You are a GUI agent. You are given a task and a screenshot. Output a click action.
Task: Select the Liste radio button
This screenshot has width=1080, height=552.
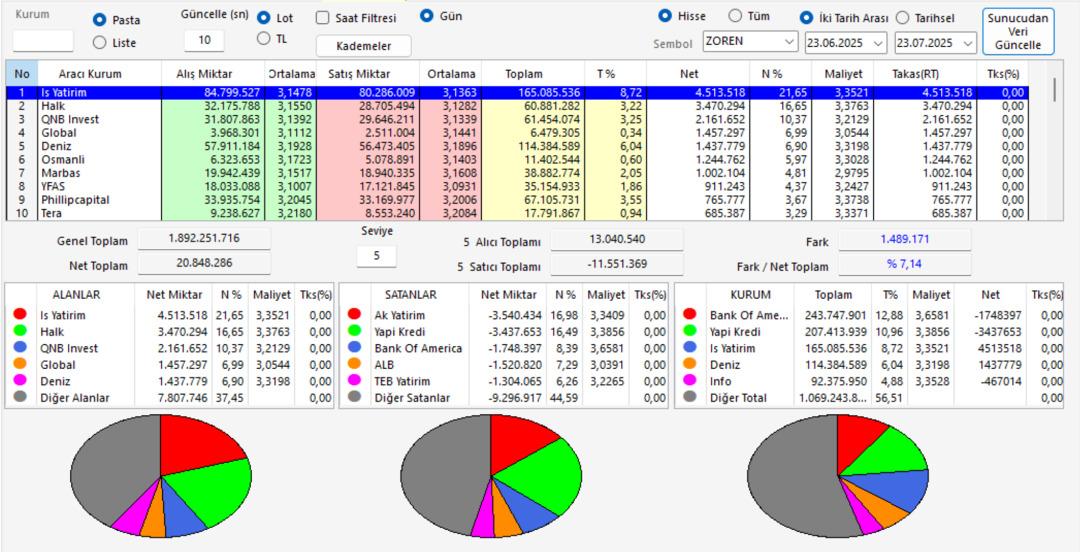[99, 43]
